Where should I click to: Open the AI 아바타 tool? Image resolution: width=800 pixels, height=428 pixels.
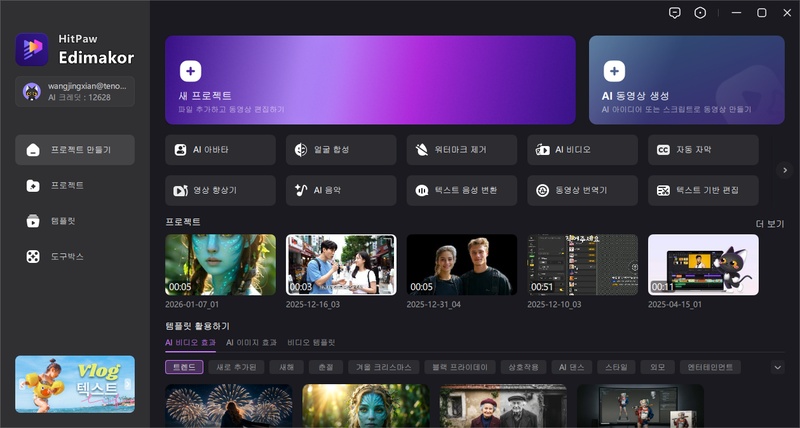(x=221, y=150)
